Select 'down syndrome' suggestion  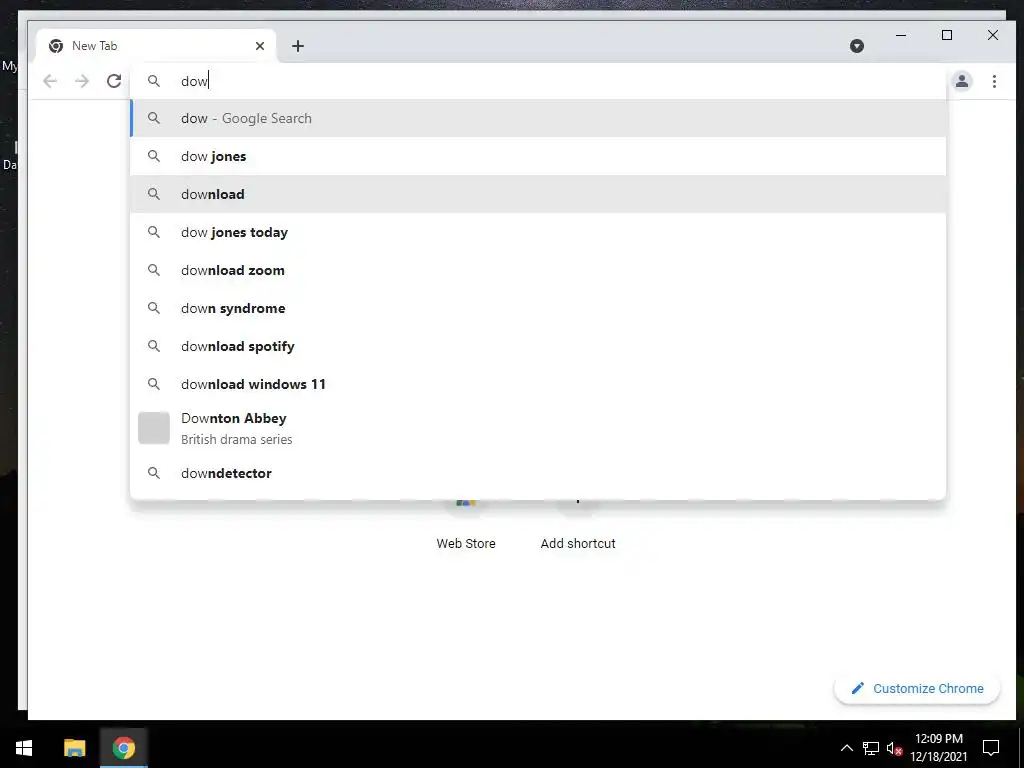click(x=538, y=308)
